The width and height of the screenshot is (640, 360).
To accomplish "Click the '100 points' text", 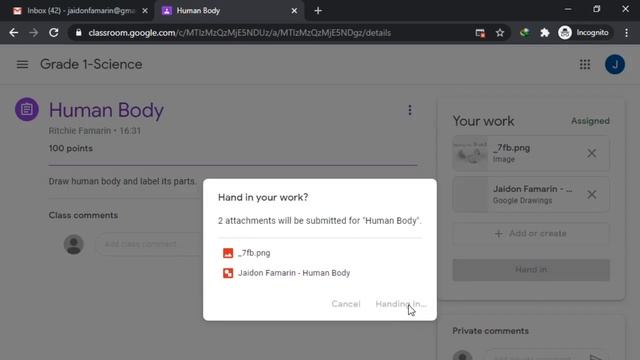I will tap(71, 149).
